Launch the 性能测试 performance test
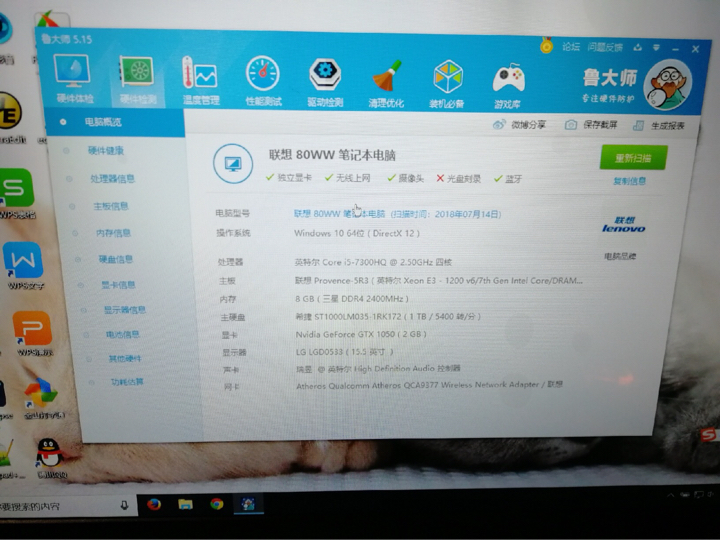This screenshot has width=720, height=540. coord(263,81)
